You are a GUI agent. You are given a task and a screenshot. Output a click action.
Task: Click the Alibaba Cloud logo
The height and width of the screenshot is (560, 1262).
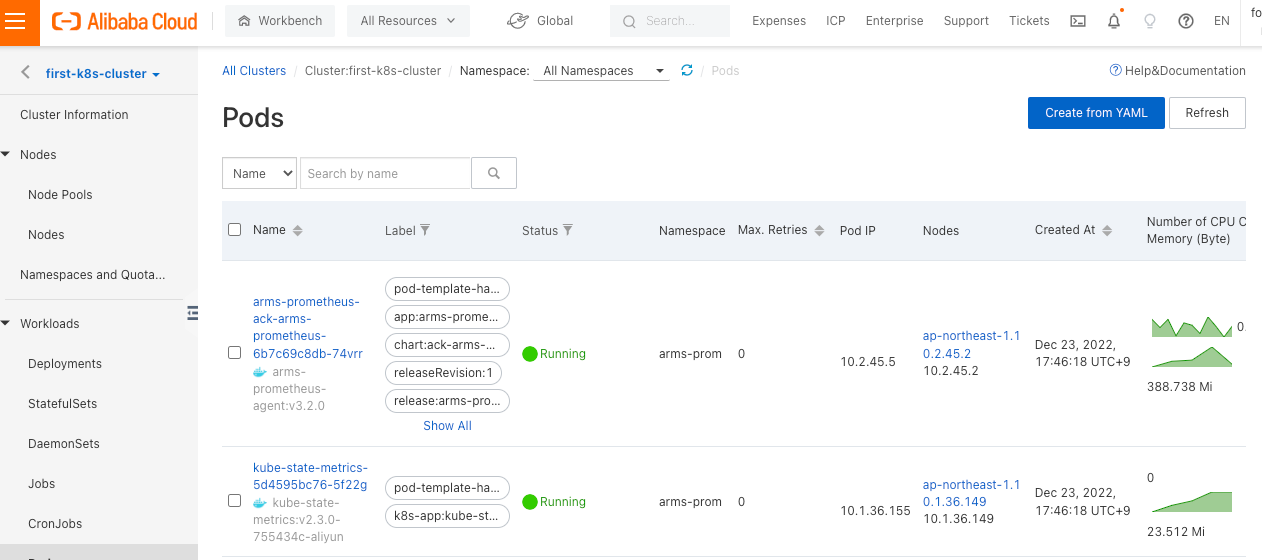125,21
